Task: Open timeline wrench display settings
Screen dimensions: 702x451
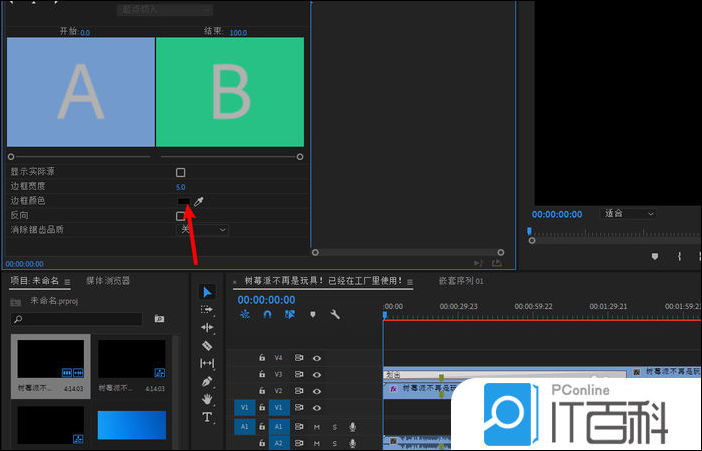Action: point(335,314)
